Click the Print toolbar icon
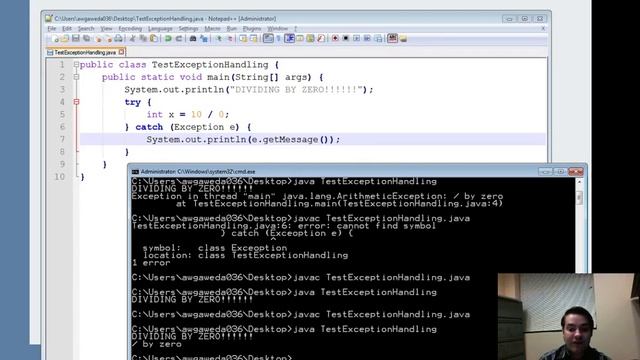The image size is (640, 360). pyautogui.click(x=118, y=39)
